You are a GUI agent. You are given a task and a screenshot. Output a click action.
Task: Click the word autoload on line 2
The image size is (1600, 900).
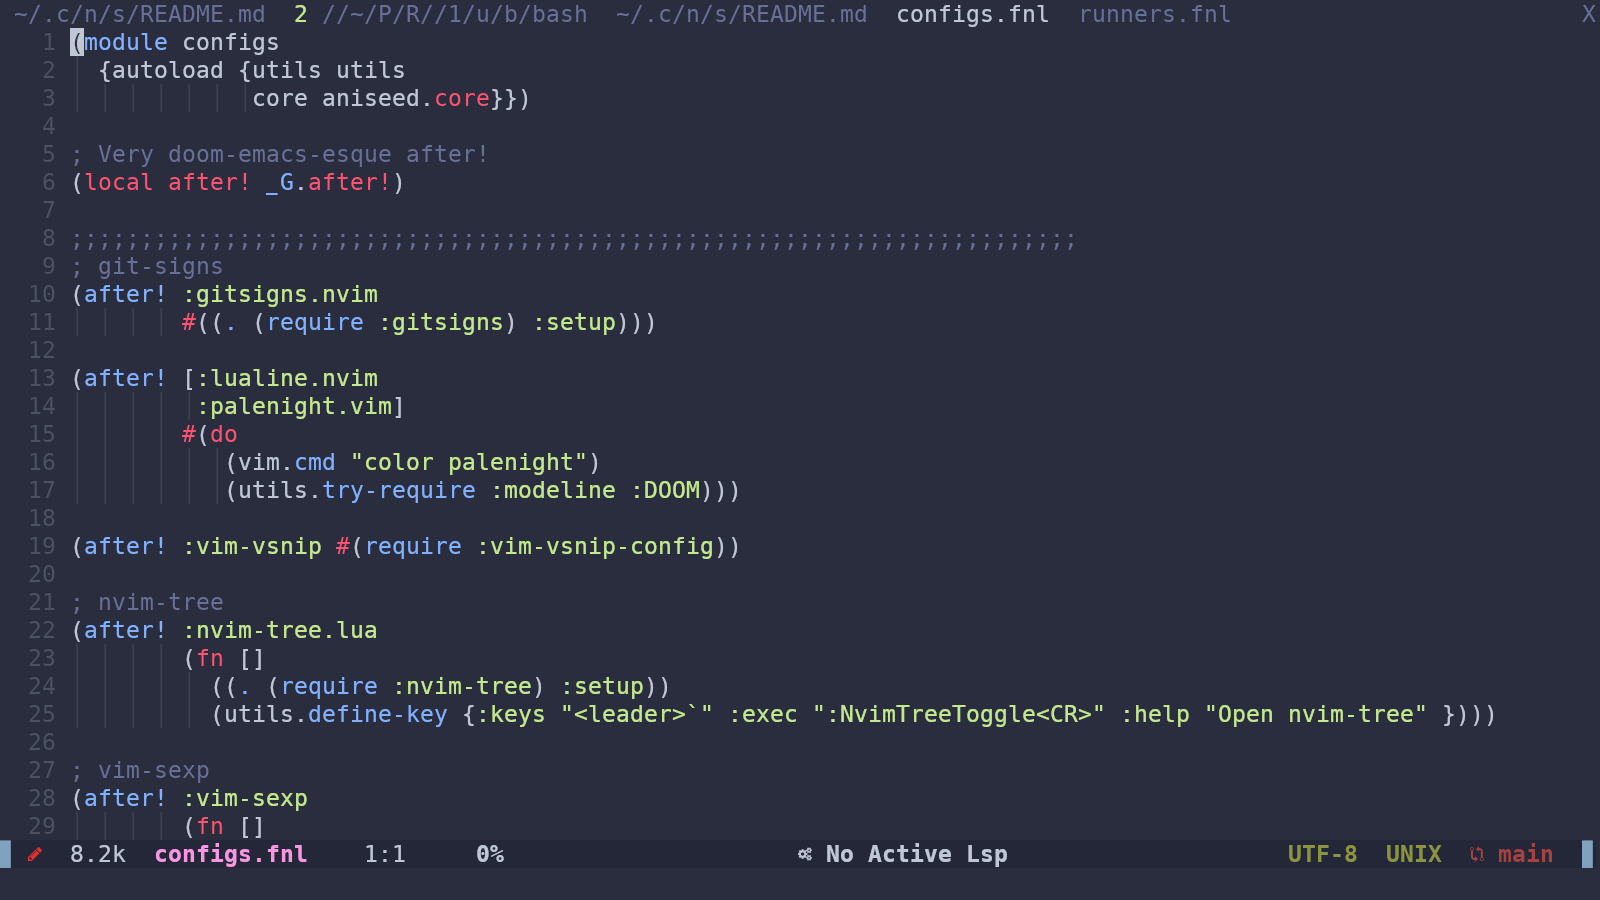point(168,70)
